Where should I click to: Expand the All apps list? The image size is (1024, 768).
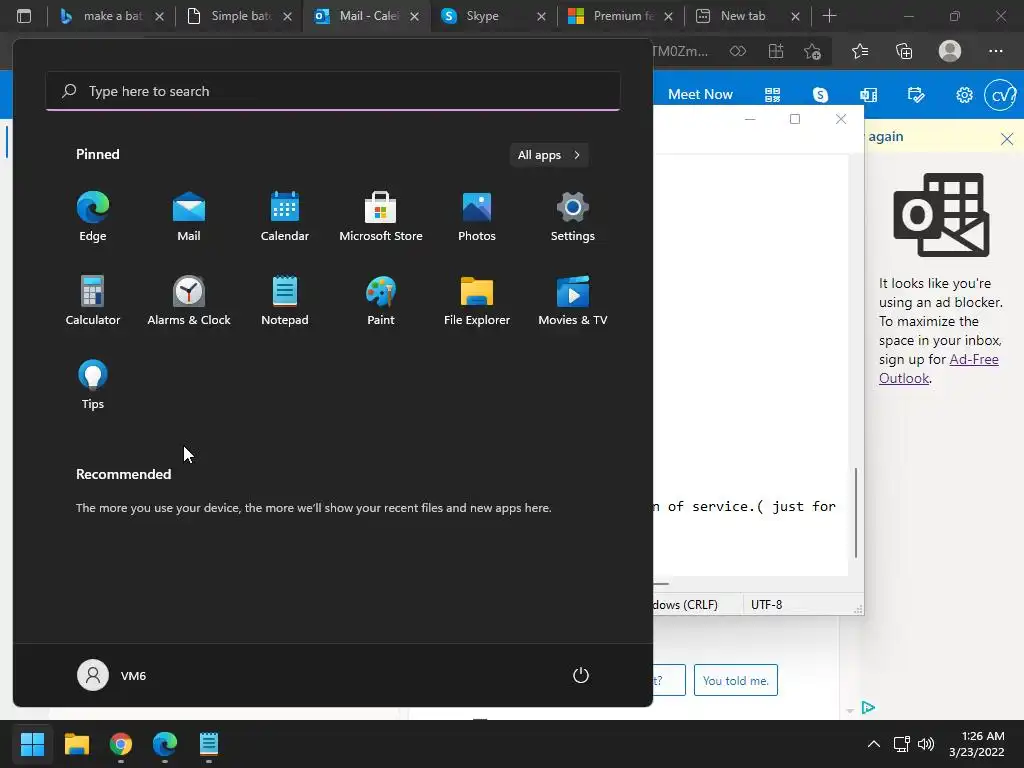pyautogui.click(x=549, y=155)
